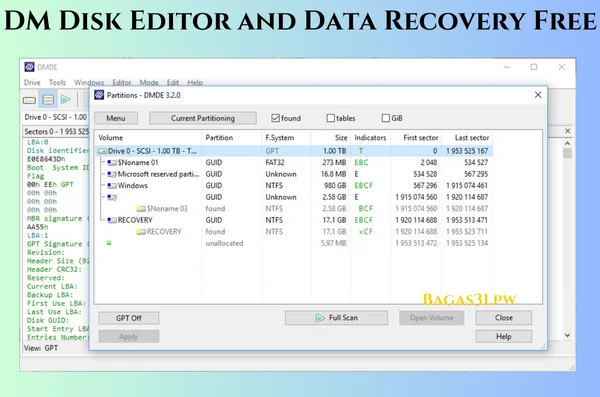Close the Partitions dialog with X
This screenshot has height=397, width=600.
tap(538, 95)
